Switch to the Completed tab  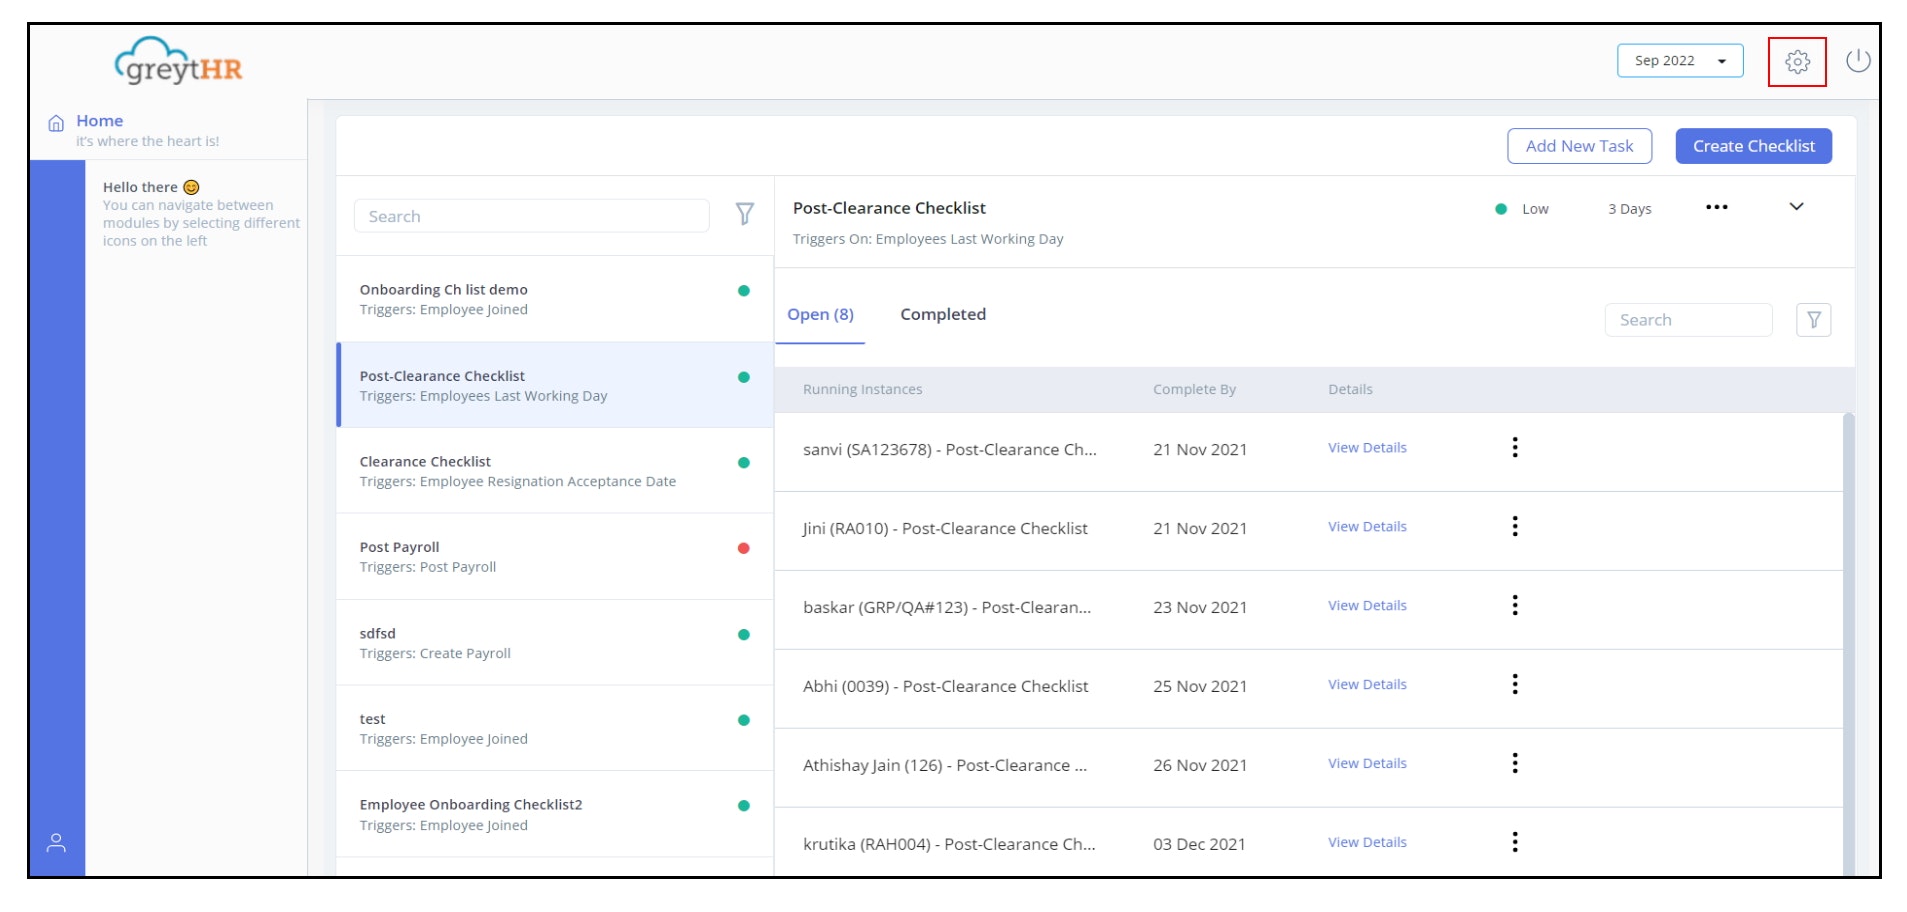[943, 314]
